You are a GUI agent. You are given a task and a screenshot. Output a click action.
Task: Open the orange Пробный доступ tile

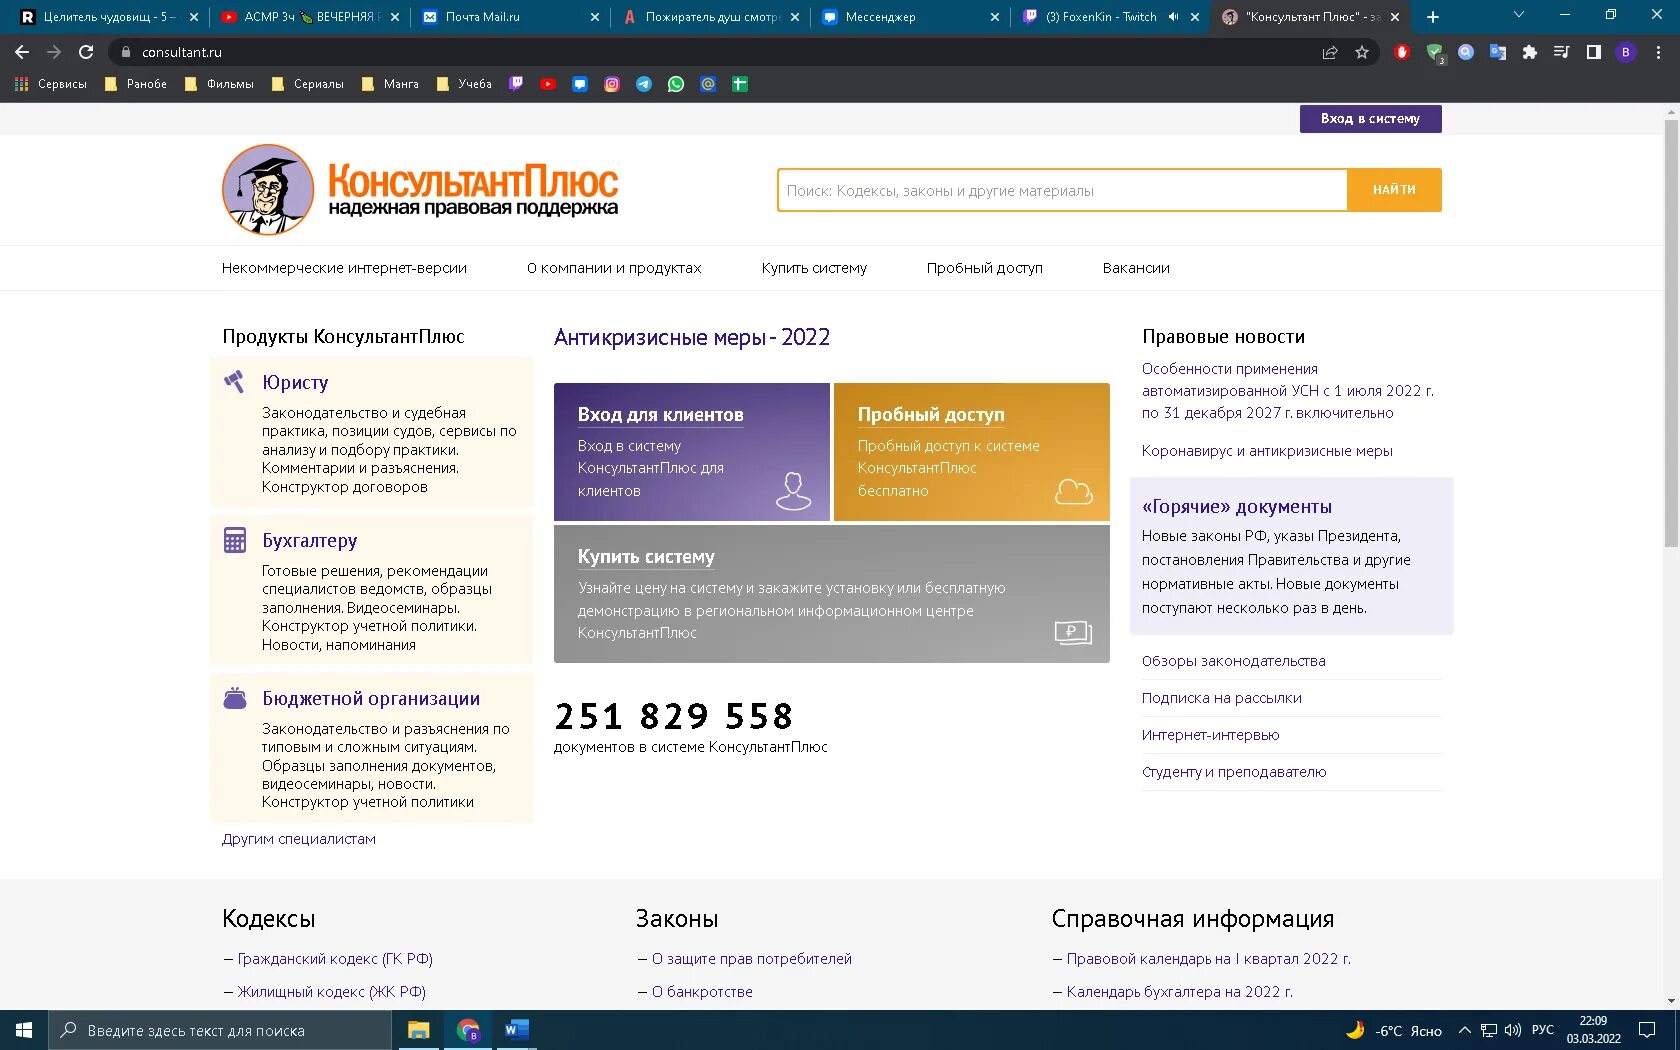(972, 452)
